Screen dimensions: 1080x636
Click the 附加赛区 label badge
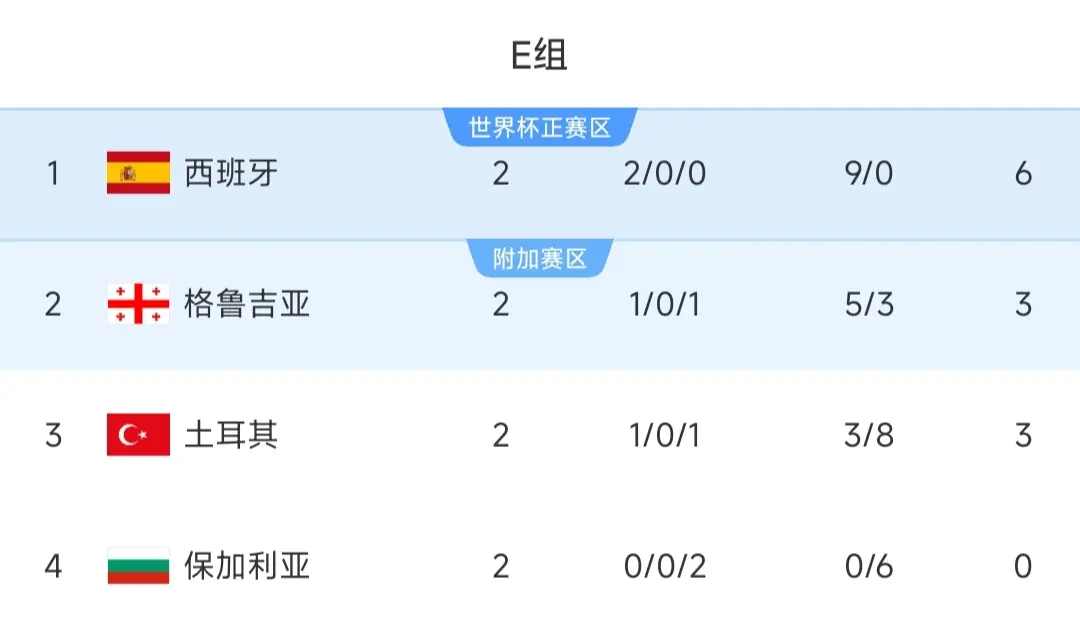(540, 259)
